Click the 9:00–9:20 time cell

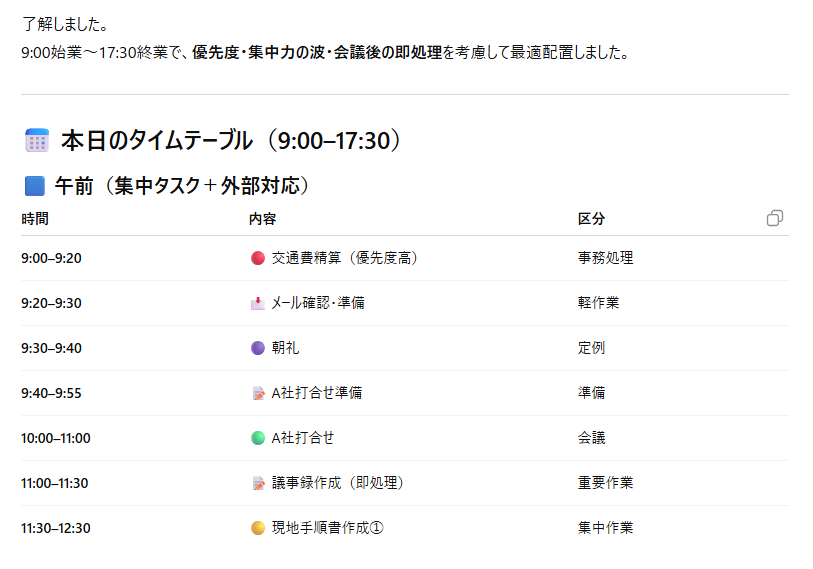click(x=51, y=258)
